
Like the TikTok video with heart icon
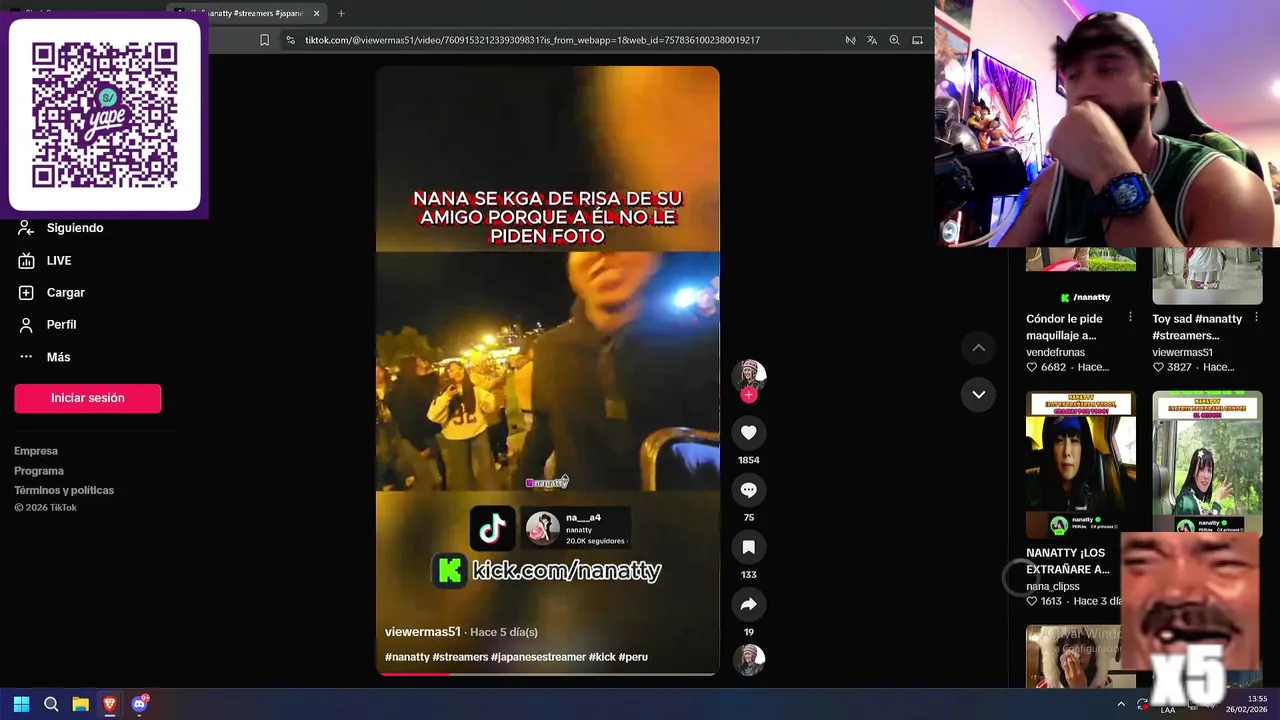click(x=748, y=433)
